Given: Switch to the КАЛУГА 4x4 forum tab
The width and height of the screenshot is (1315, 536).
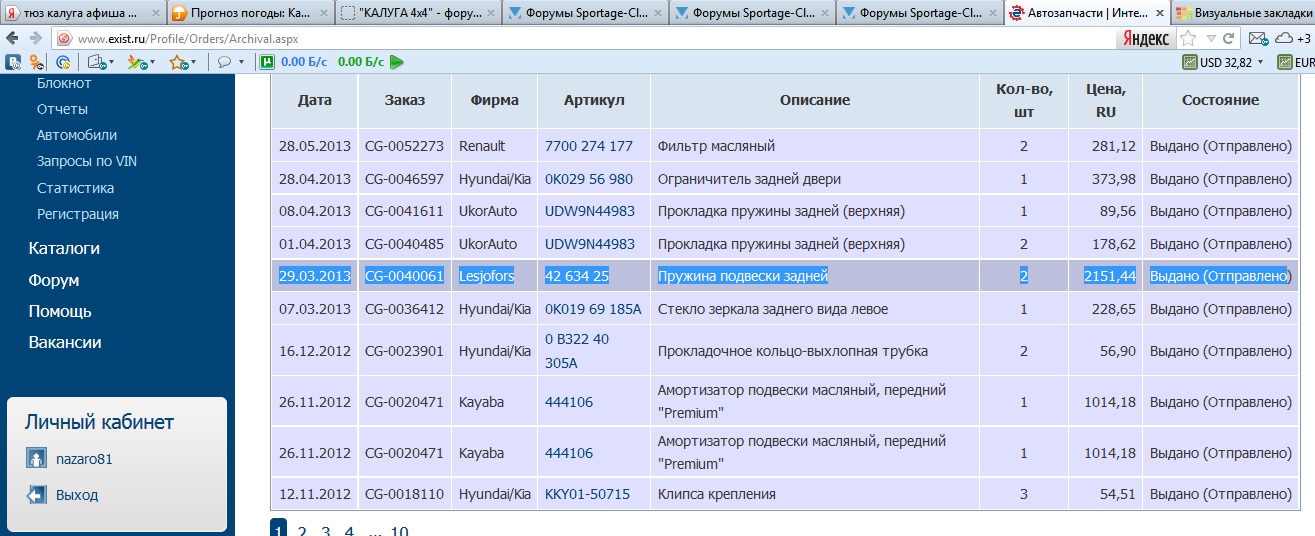Looking at the screenshot, I should point(418,13).
